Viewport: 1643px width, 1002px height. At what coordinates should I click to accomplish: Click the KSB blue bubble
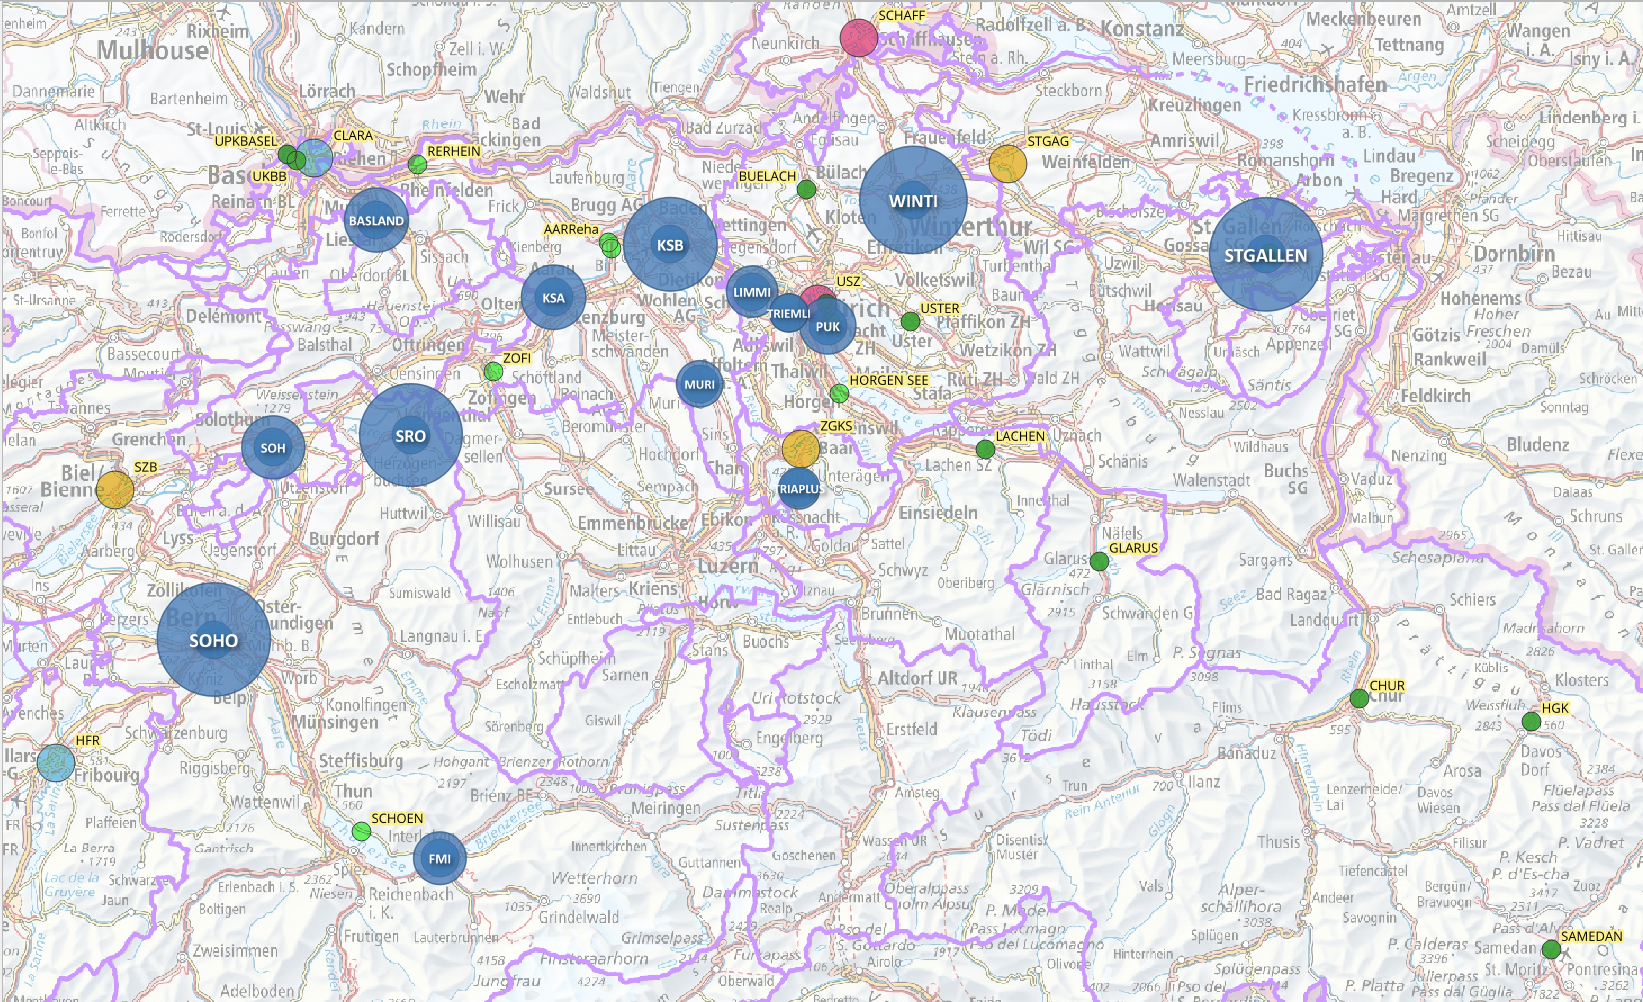tap(670, 245)
